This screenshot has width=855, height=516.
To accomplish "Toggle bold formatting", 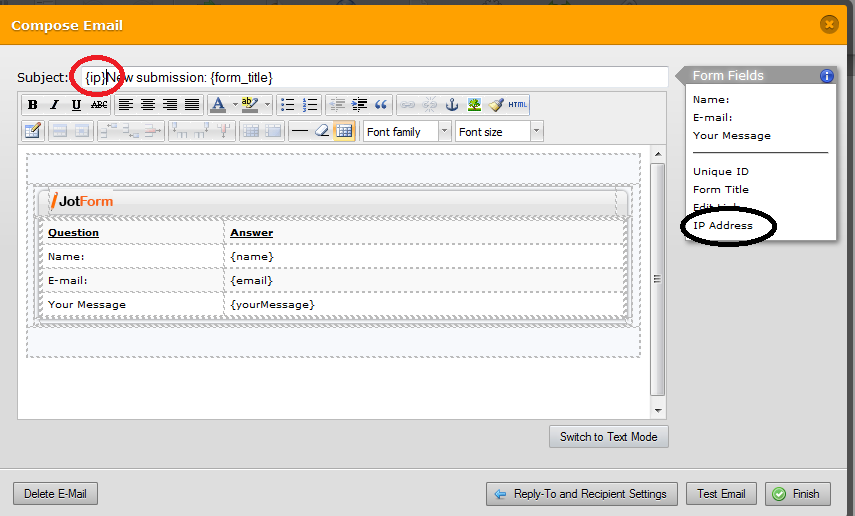I will (33, 105).
